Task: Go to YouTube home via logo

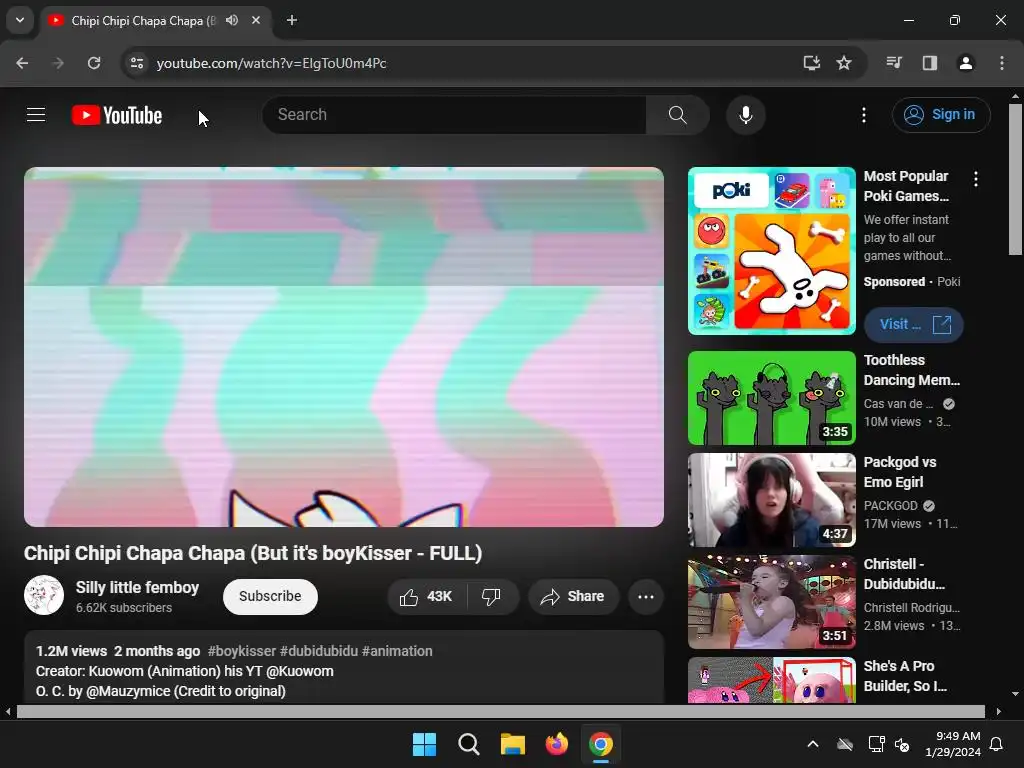Action: (117, 115)
